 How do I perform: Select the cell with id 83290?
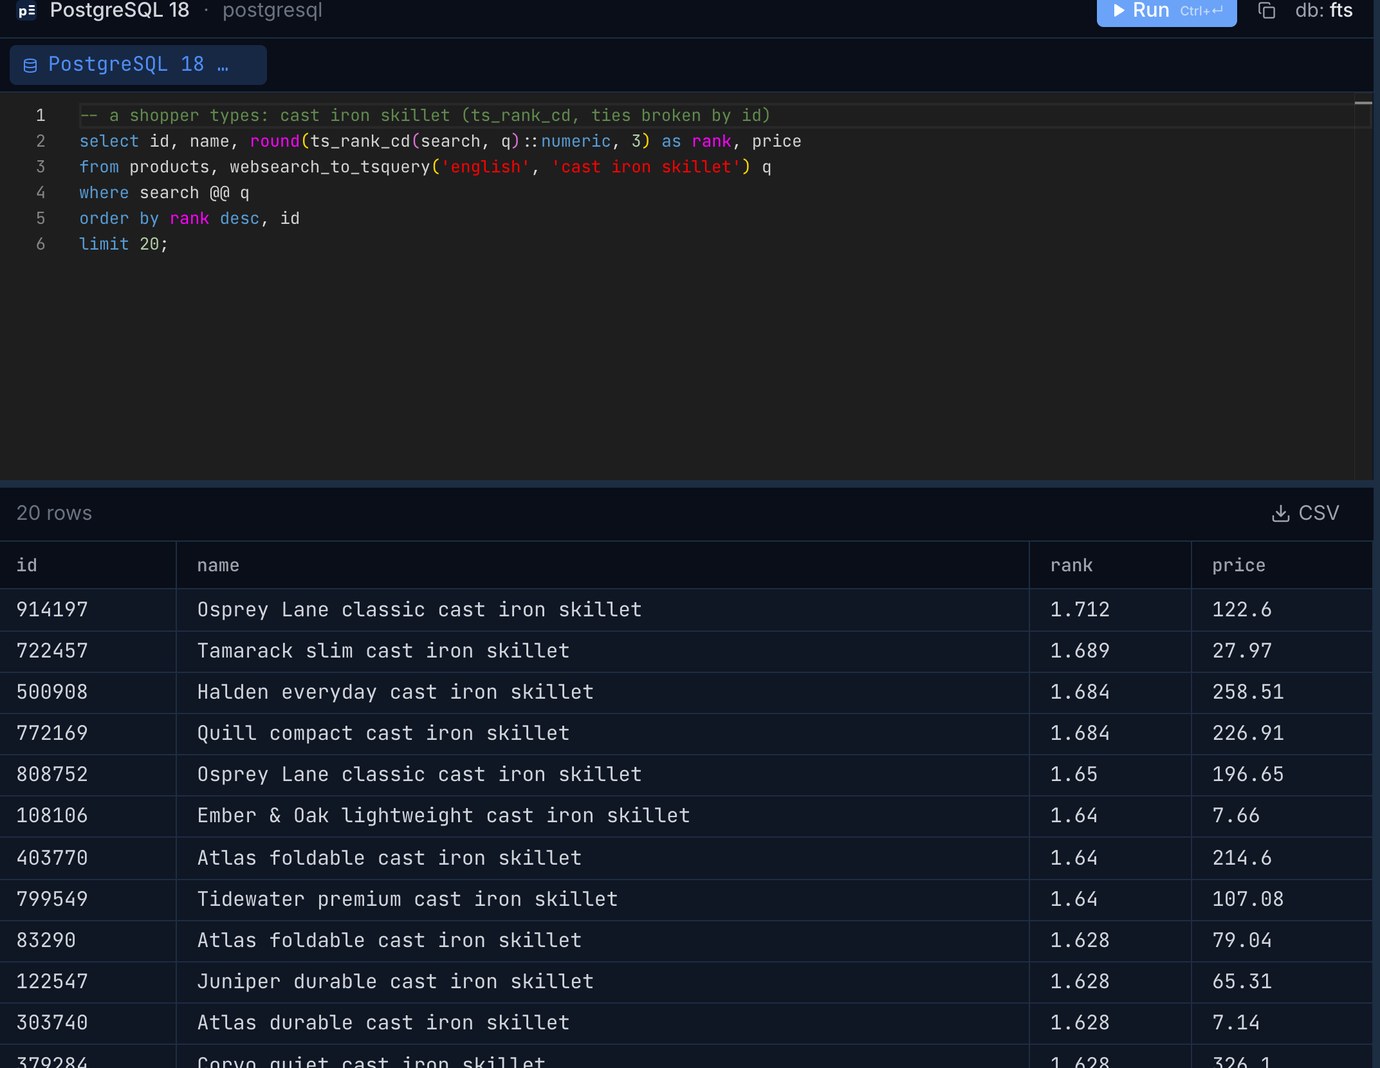(x=88, y=940)
